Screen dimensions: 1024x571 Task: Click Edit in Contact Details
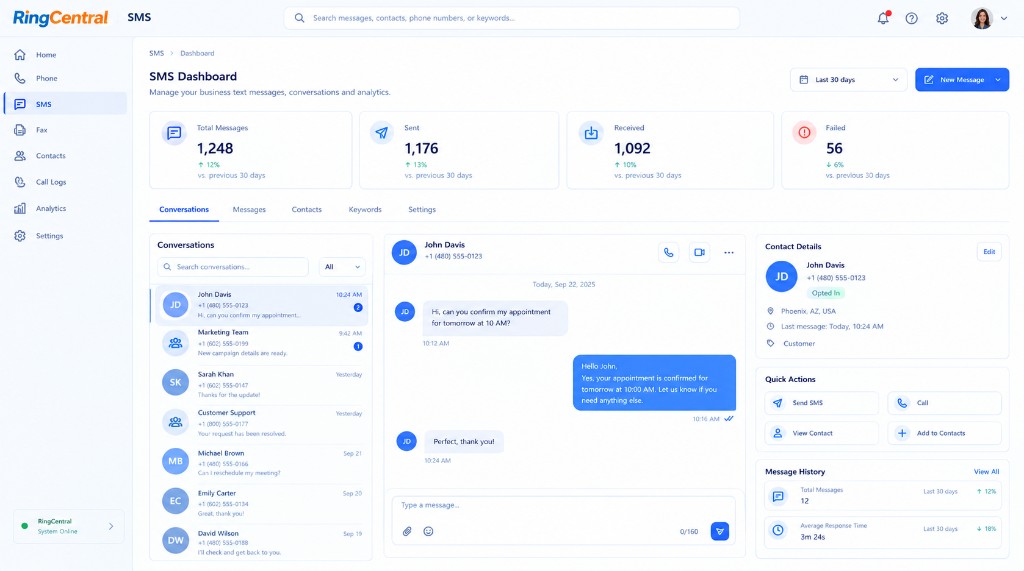tap(989, 252)
